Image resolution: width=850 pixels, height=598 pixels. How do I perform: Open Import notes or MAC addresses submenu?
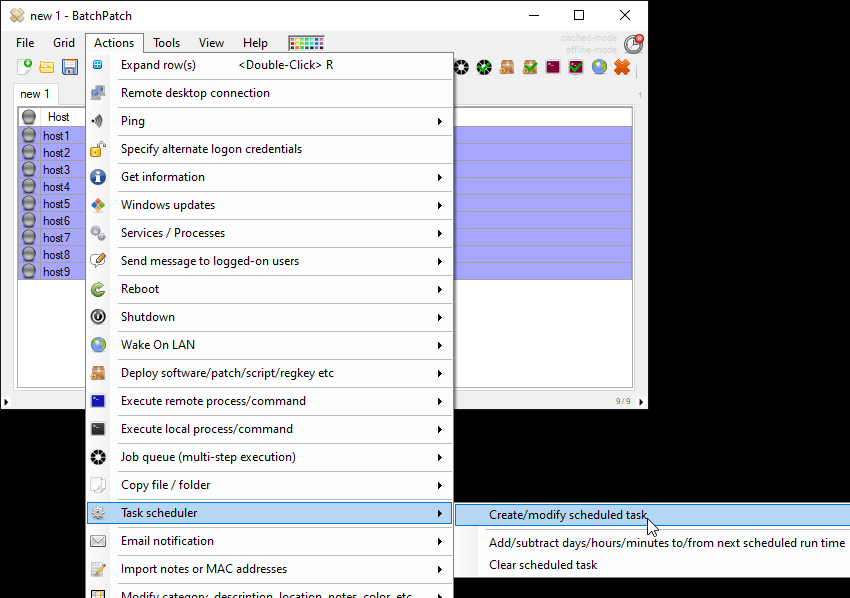tap(269, 569)
